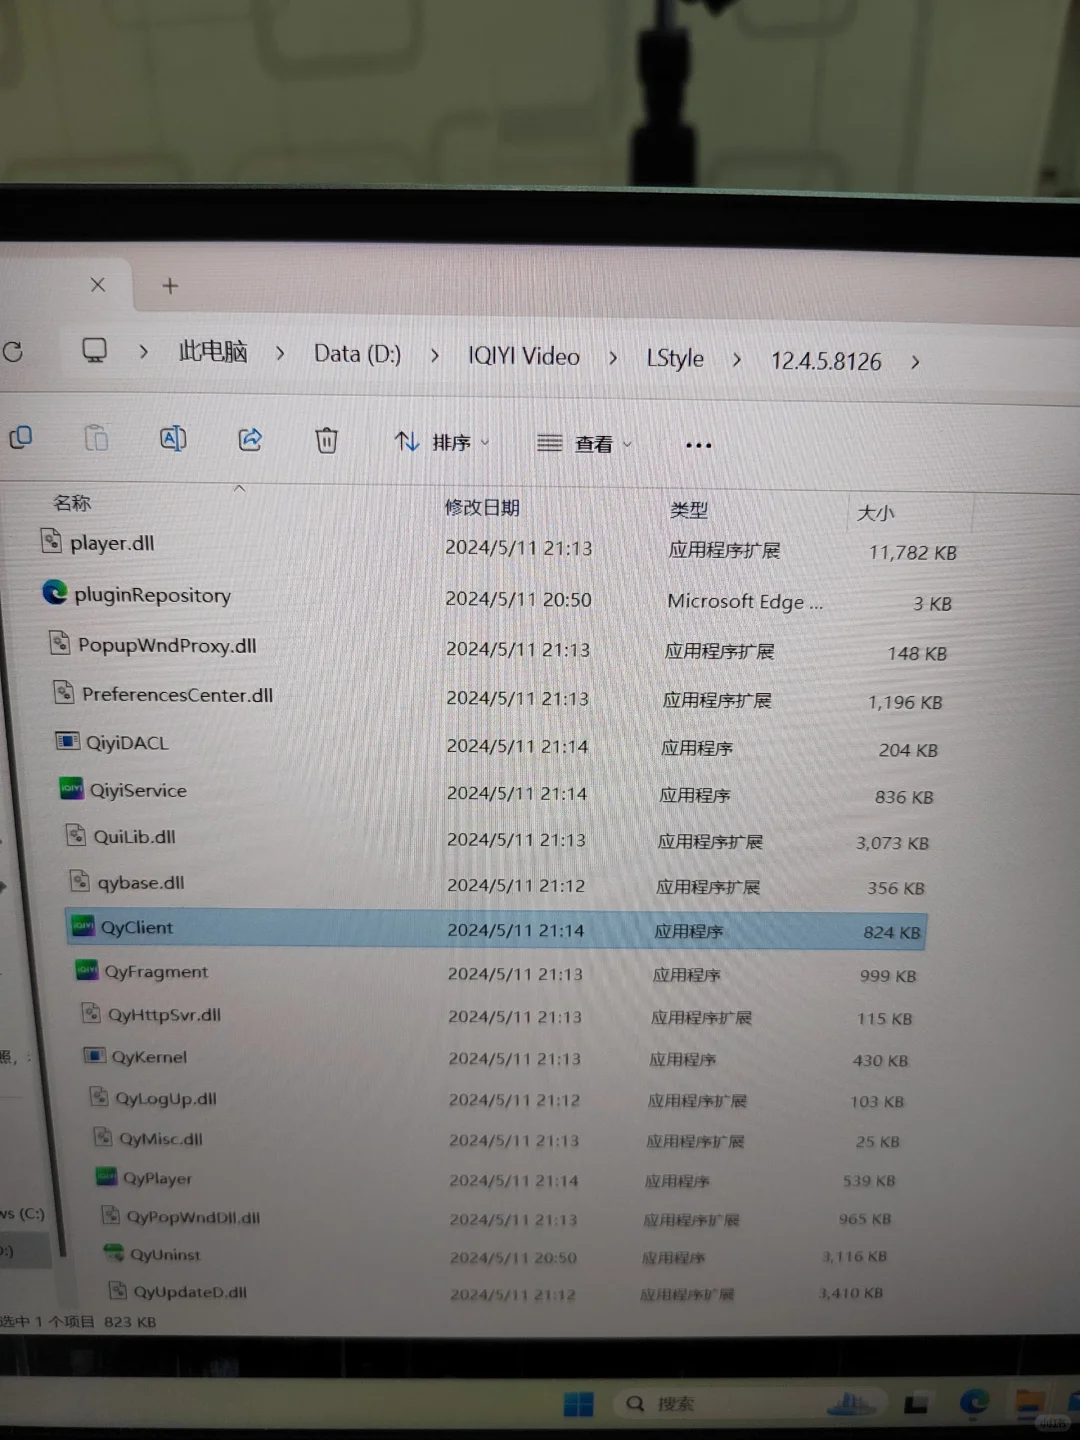Click the See more ellipsis icon

(698, 445)
